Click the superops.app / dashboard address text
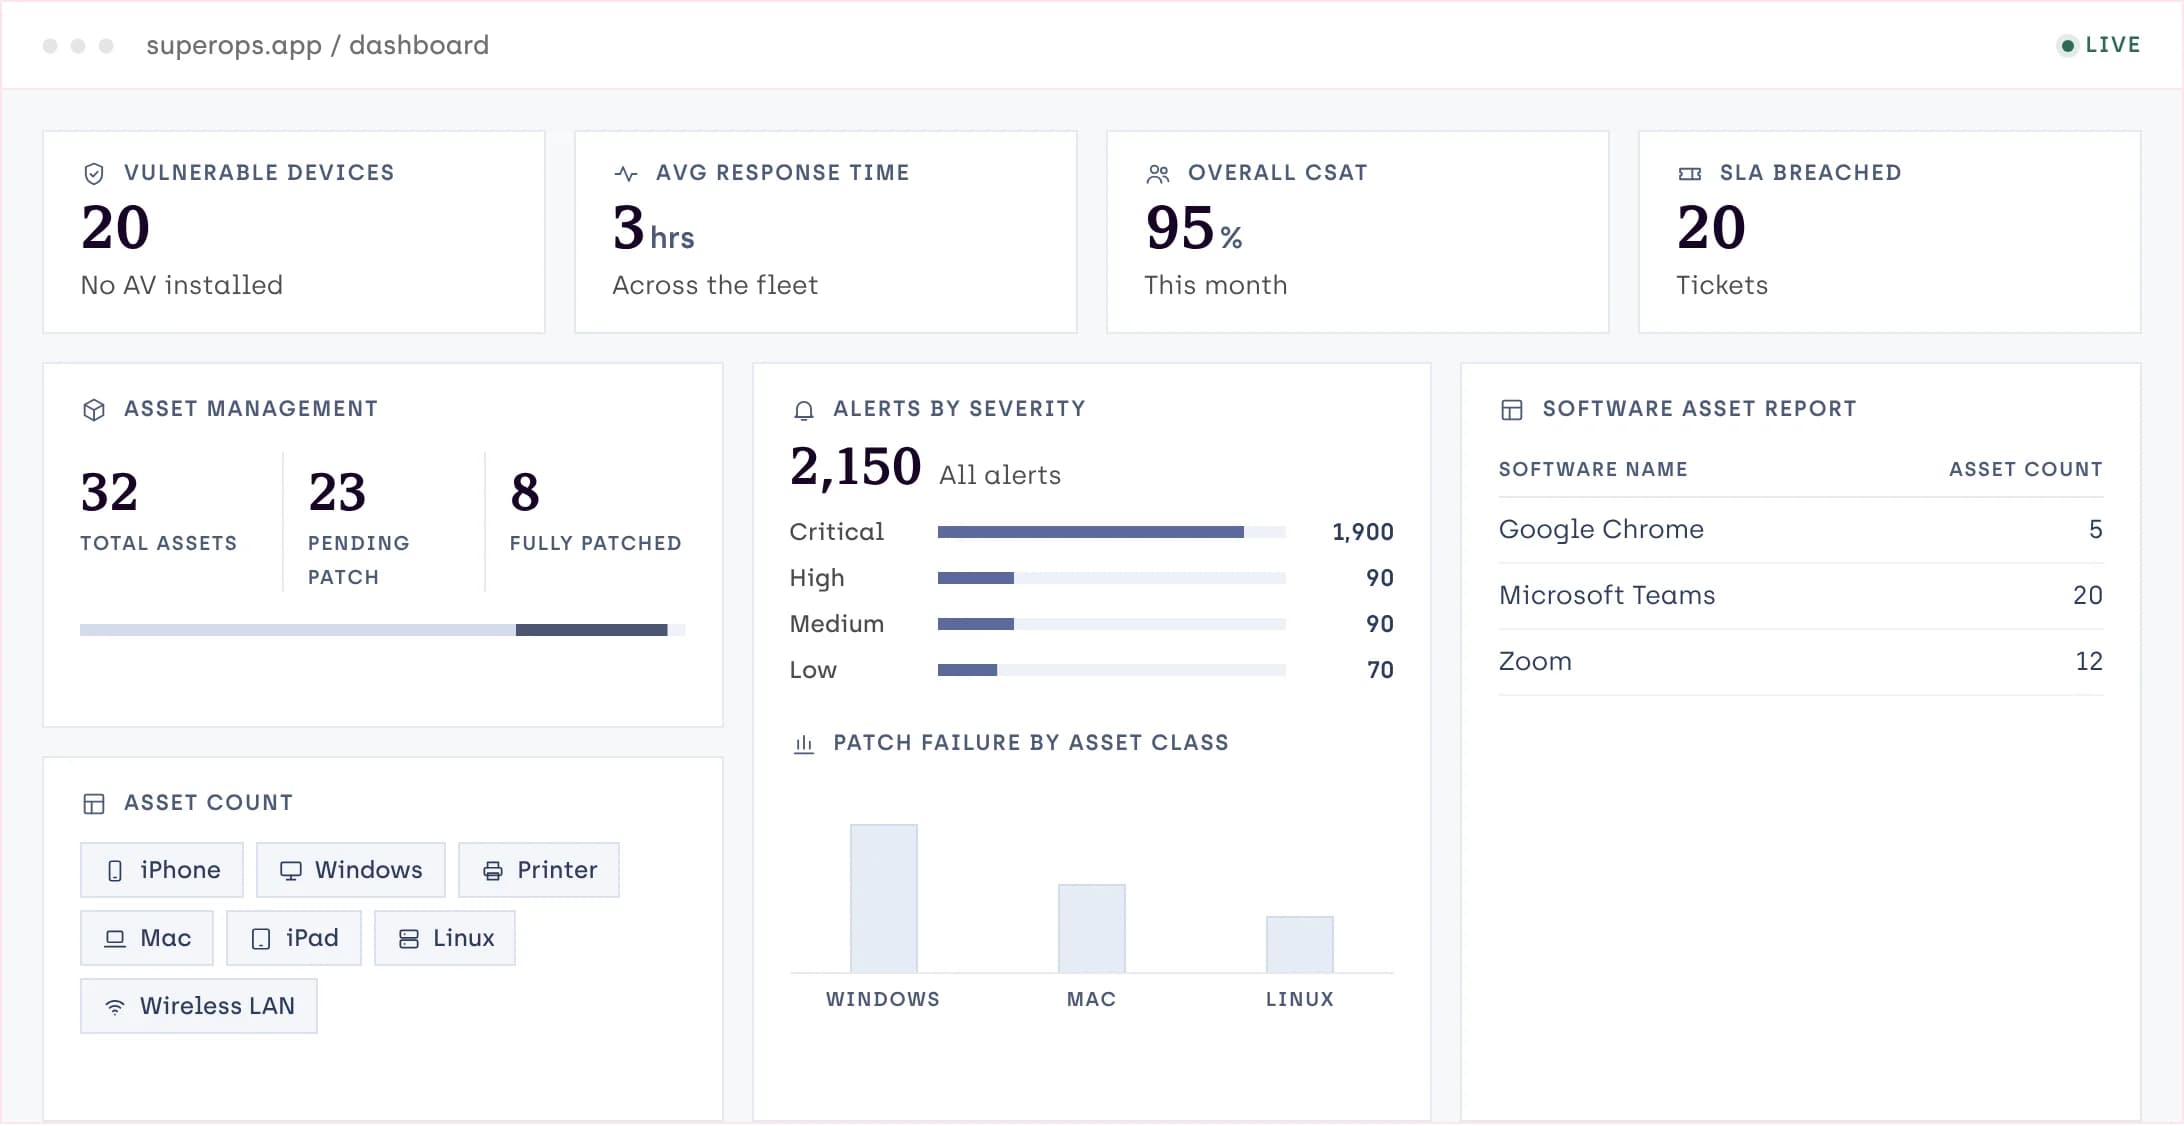The width and height of the screenshot is (2184, 1126). (318, 45)
